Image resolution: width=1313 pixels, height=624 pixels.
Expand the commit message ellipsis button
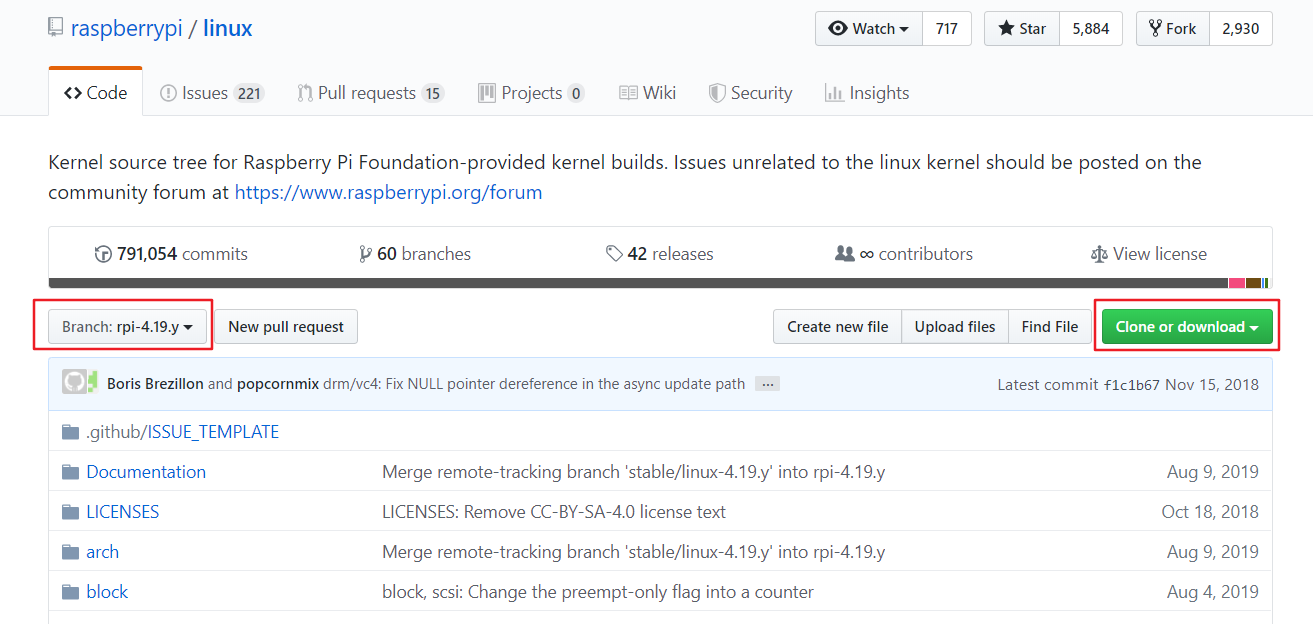[x=767, y=384]
